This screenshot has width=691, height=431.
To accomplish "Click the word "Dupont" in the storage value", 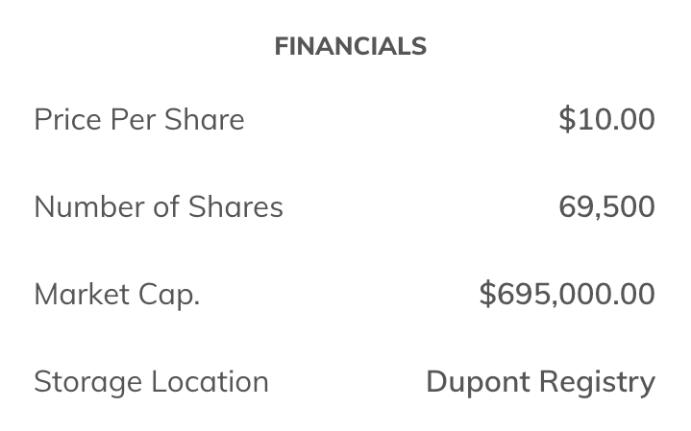I will click(x=478, y=381).
